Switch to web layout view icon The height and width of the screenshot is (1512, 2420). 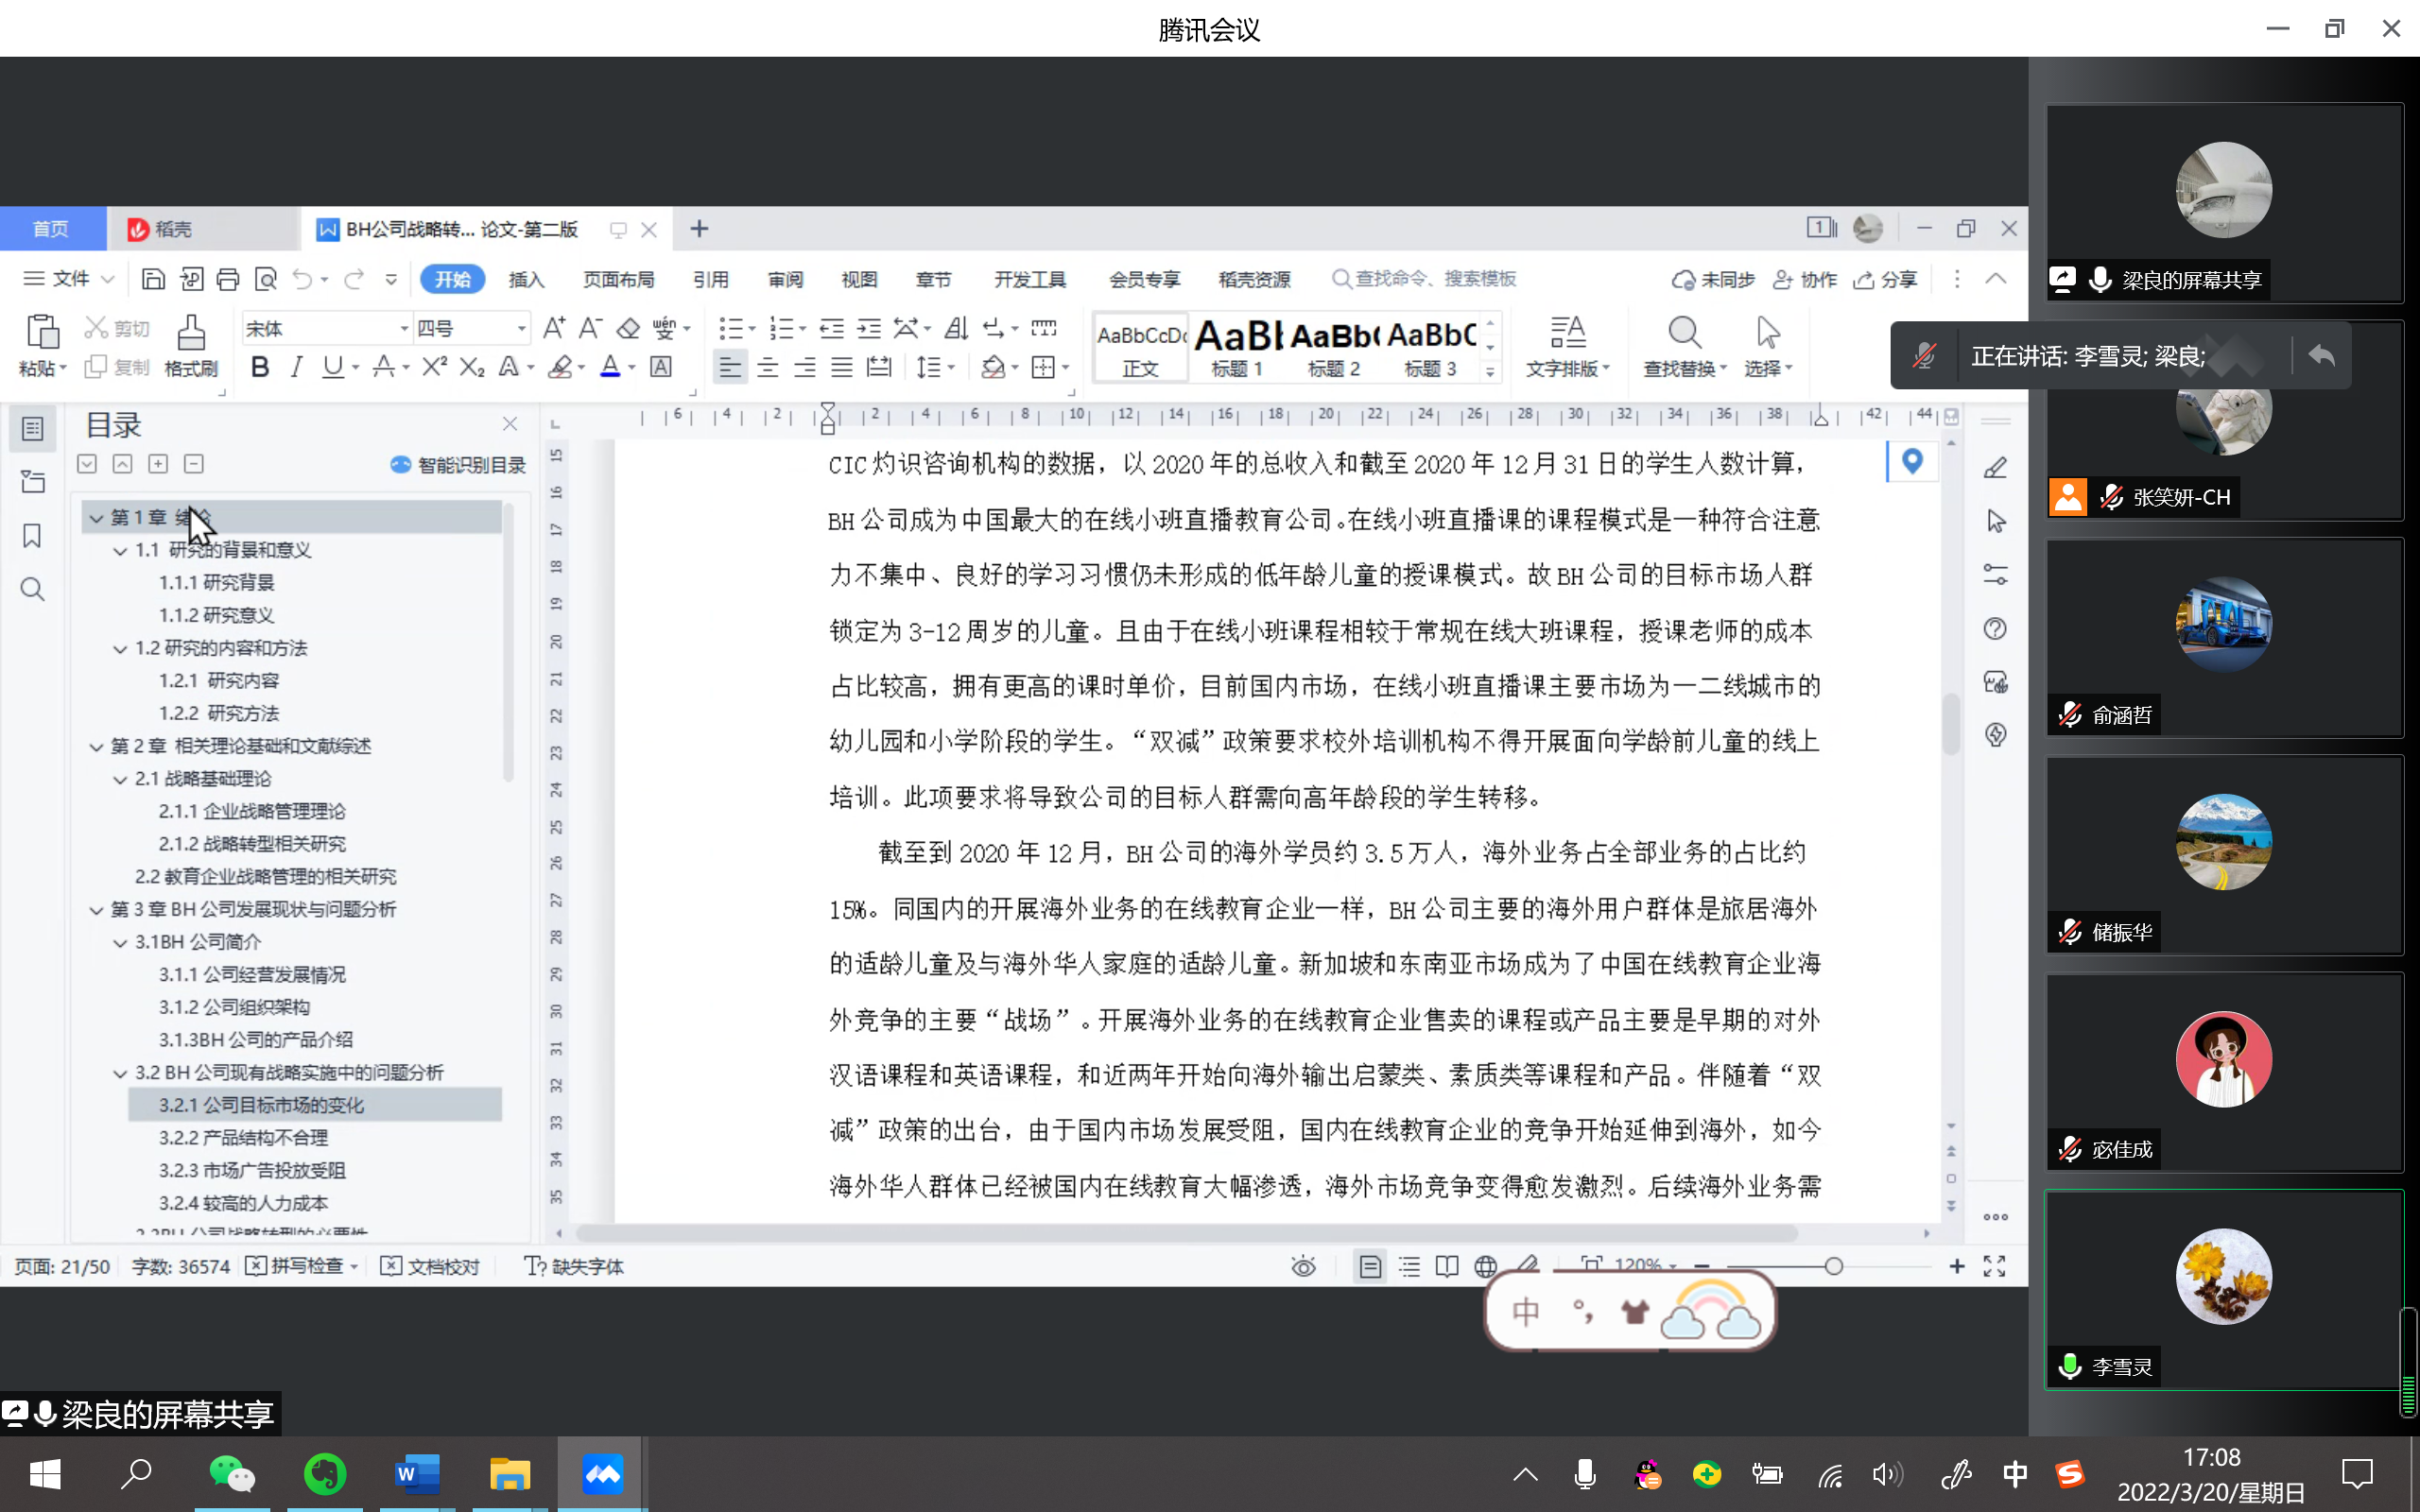[x=1485, y=1267]
